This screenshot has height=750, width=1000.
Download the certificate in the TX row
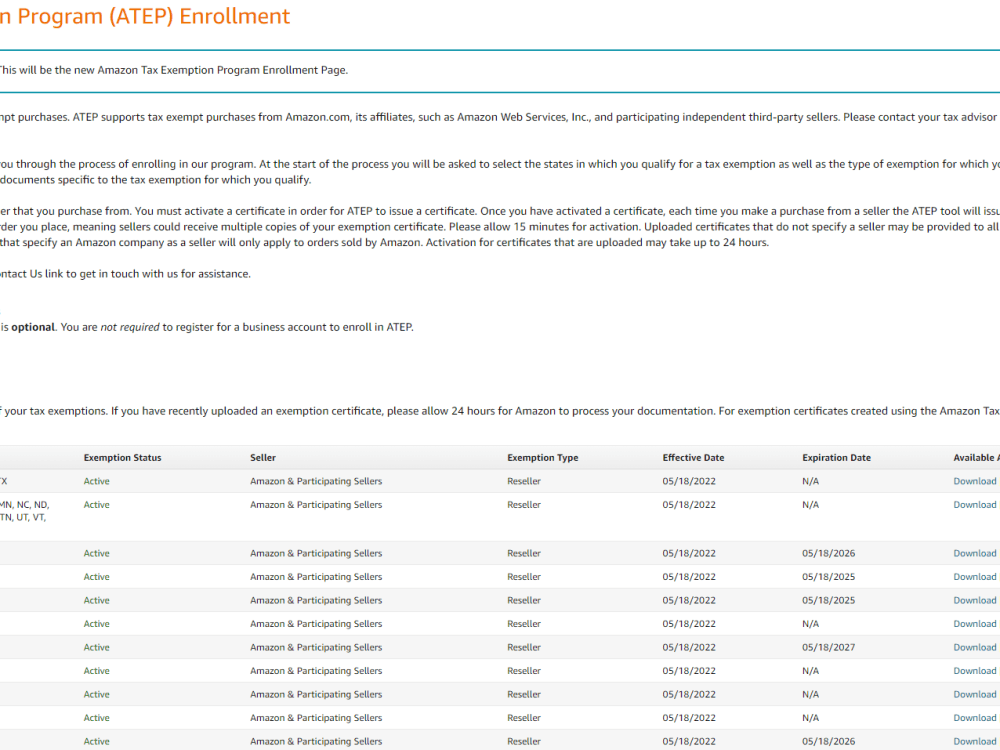coord(974,481)
